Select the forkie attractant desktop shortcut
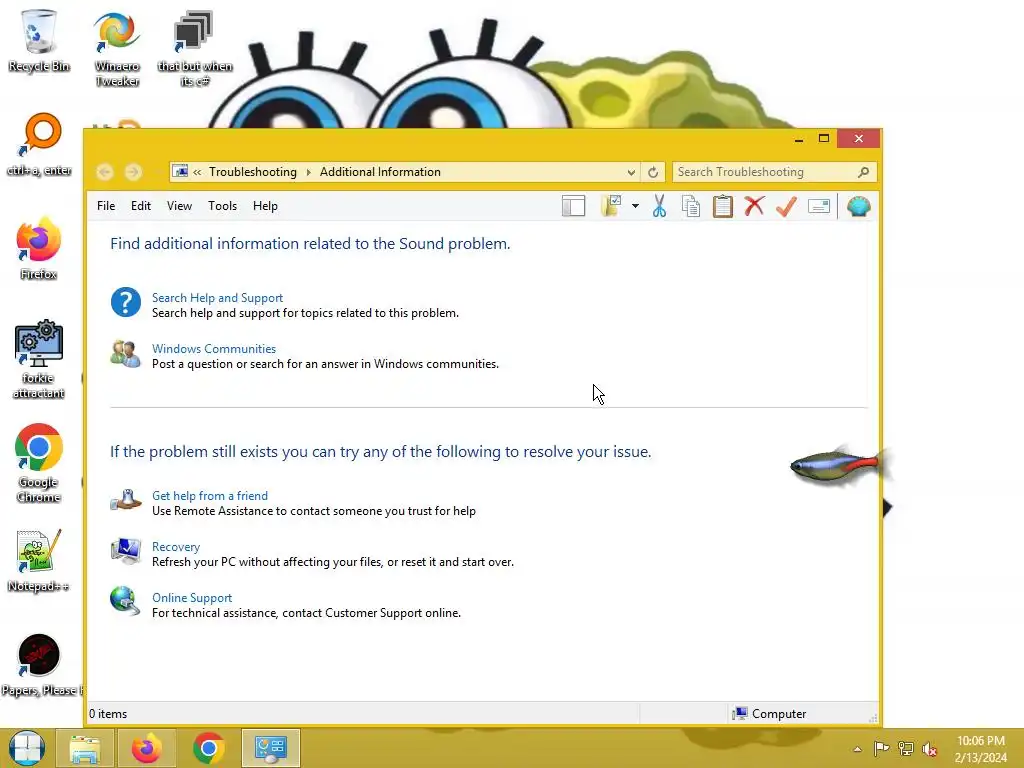 (39, 359)
